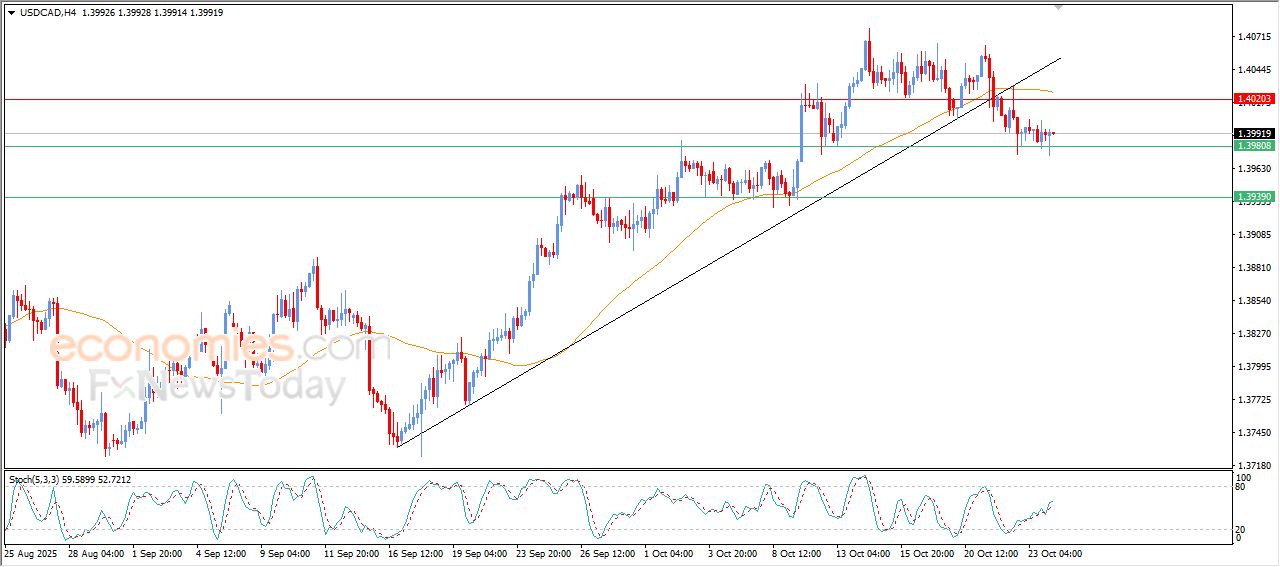Click the gray chart shift triangle marker
Viewport: 1280px width, 567px height.
(x=1059, y=8)
